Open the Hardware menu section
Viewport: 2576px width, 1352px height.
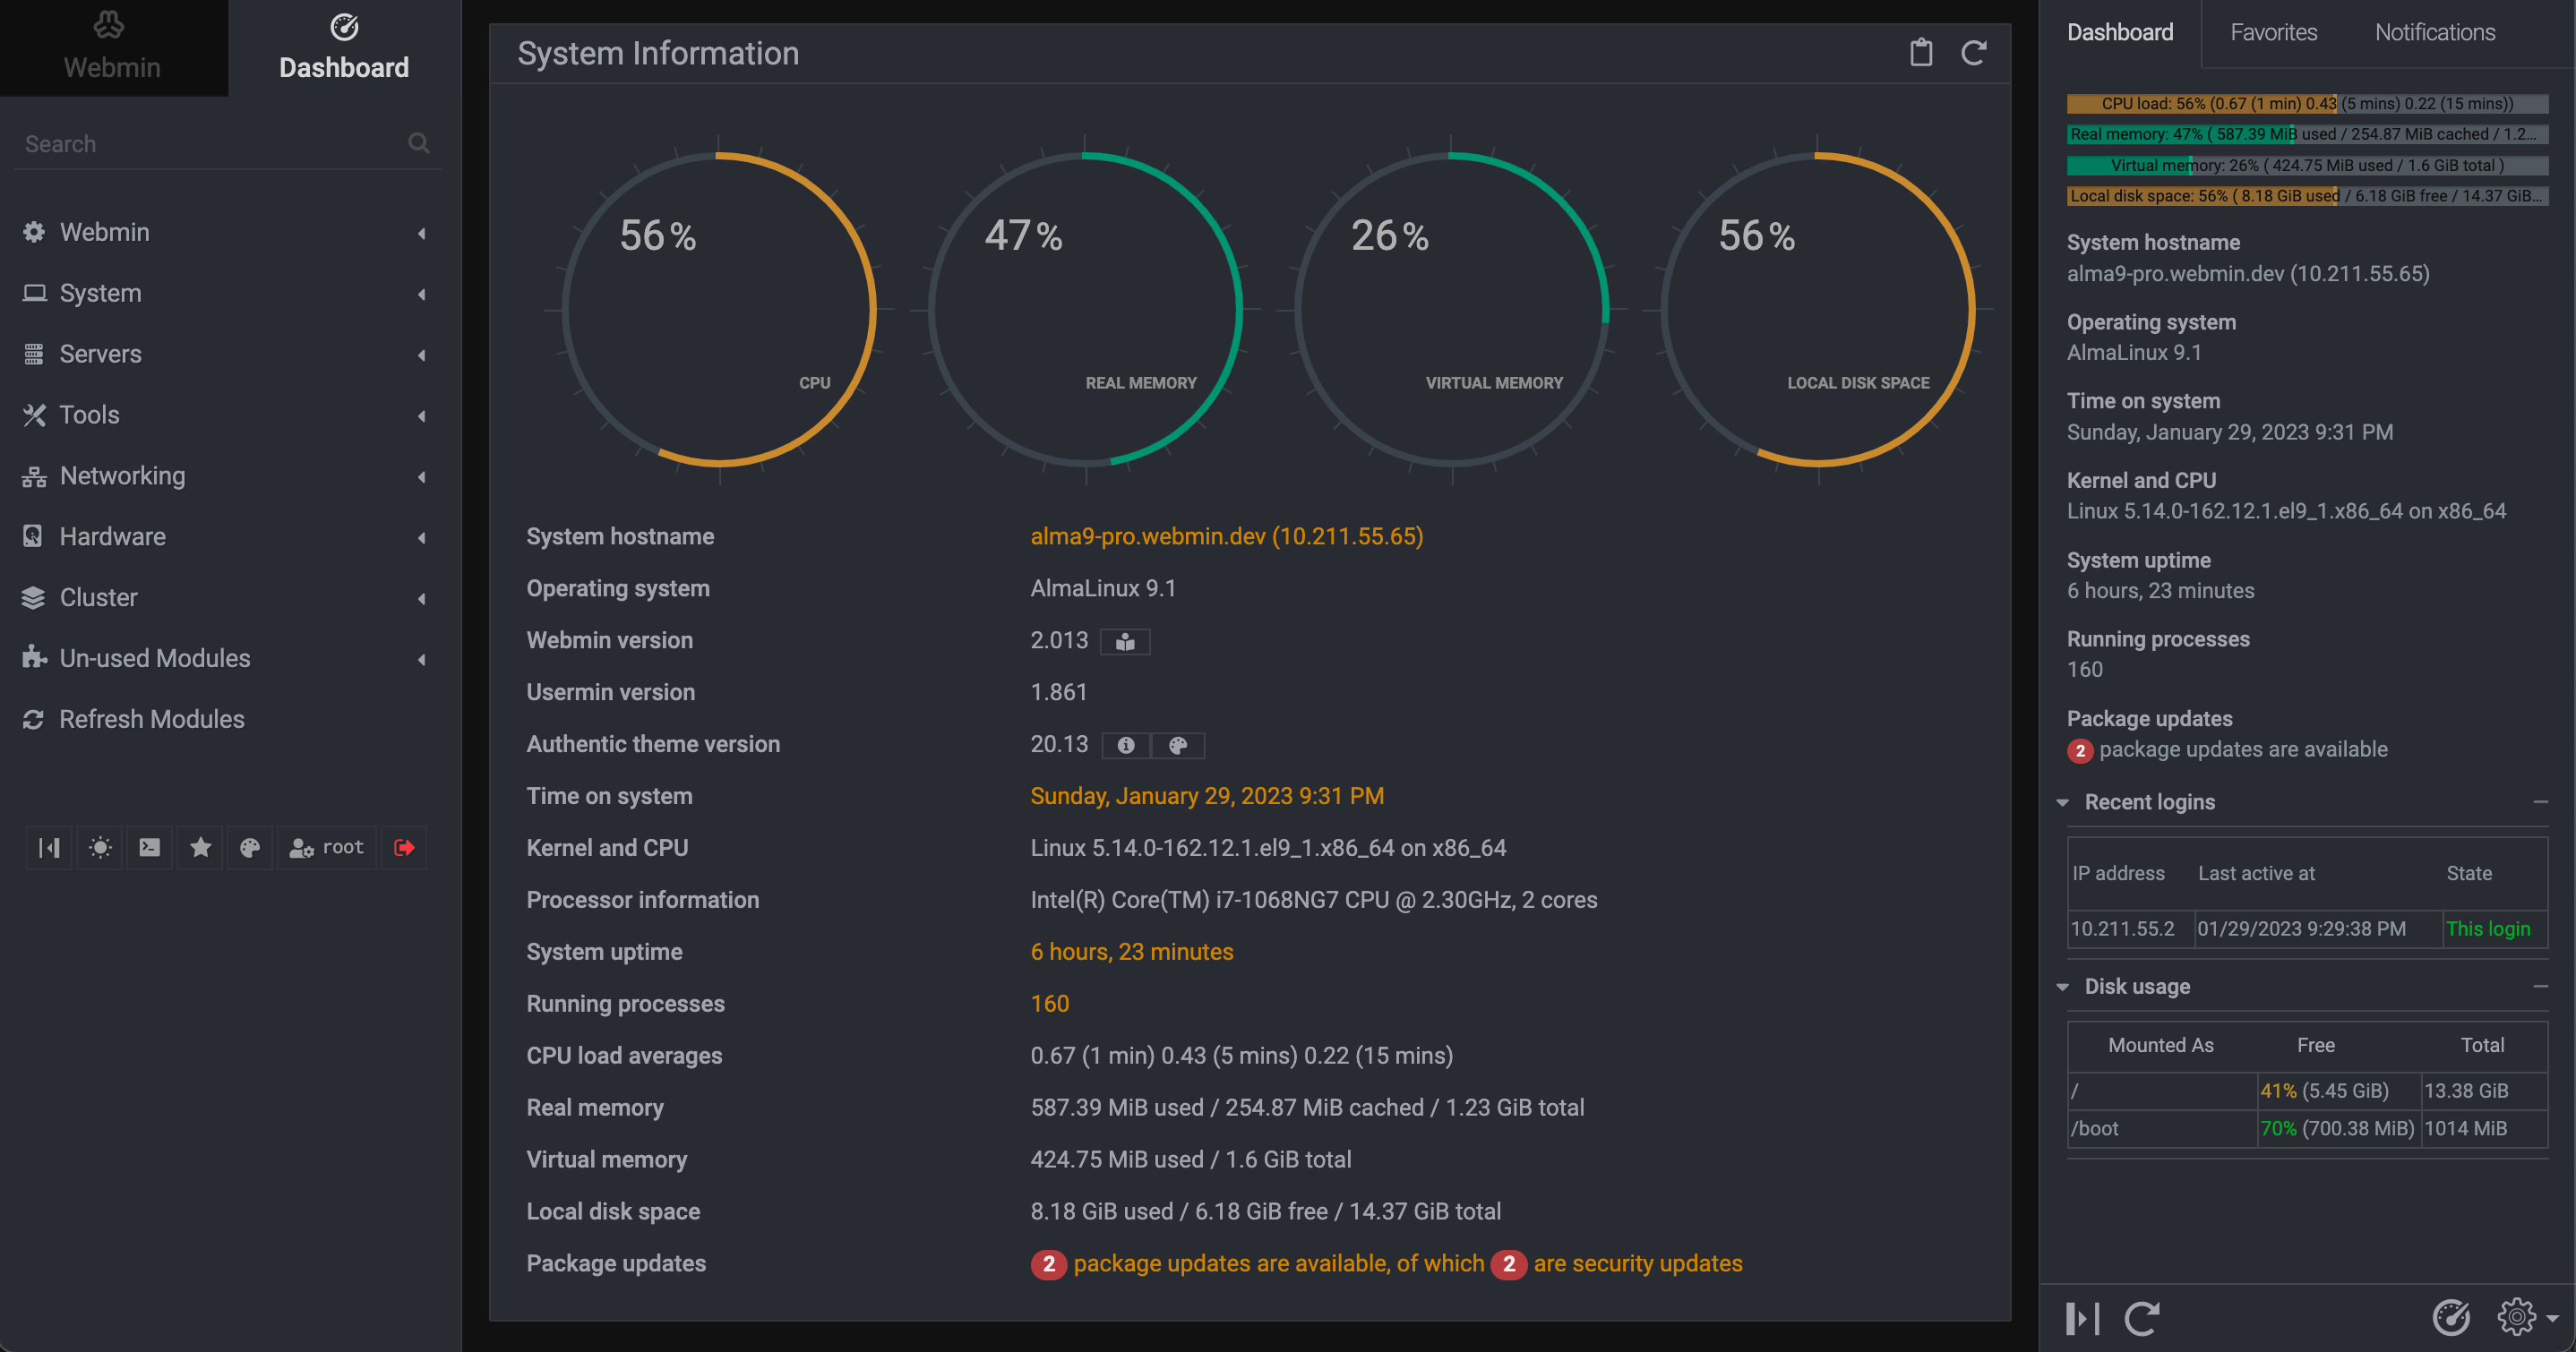113,536
